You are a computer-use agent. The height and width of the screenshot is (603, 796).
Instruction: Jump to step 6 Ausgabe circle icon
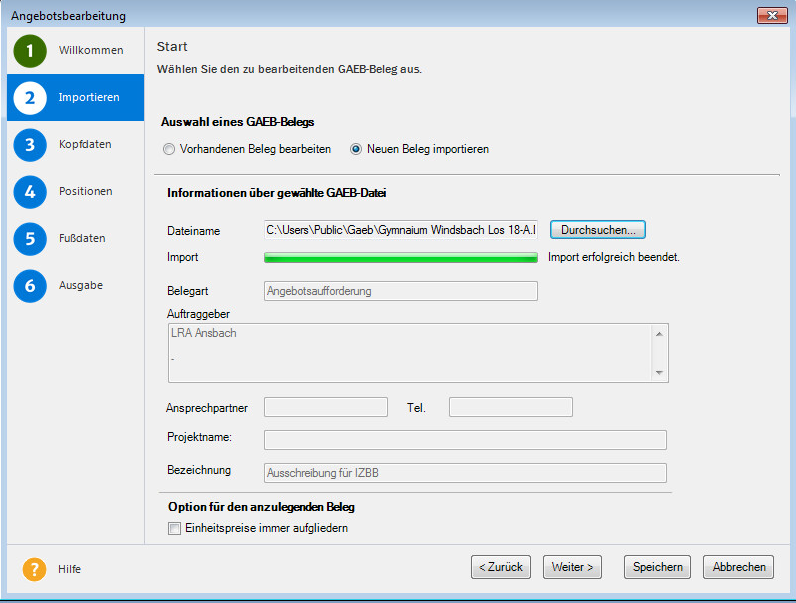coord(30,286)
